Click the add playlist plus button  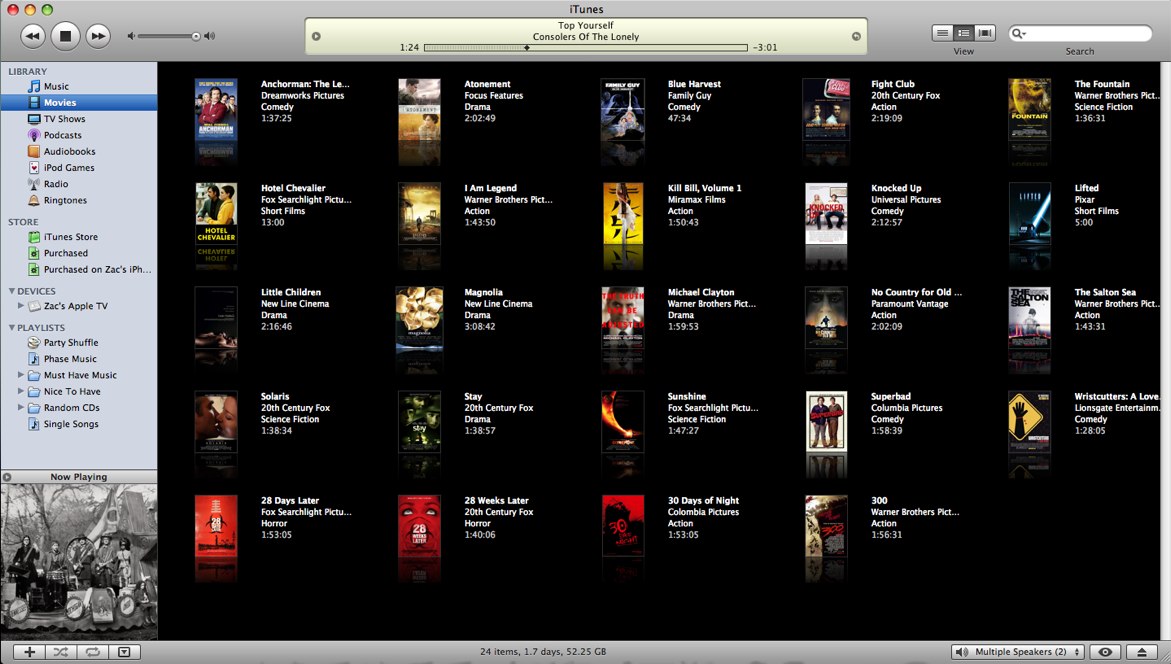click(29, 652)
